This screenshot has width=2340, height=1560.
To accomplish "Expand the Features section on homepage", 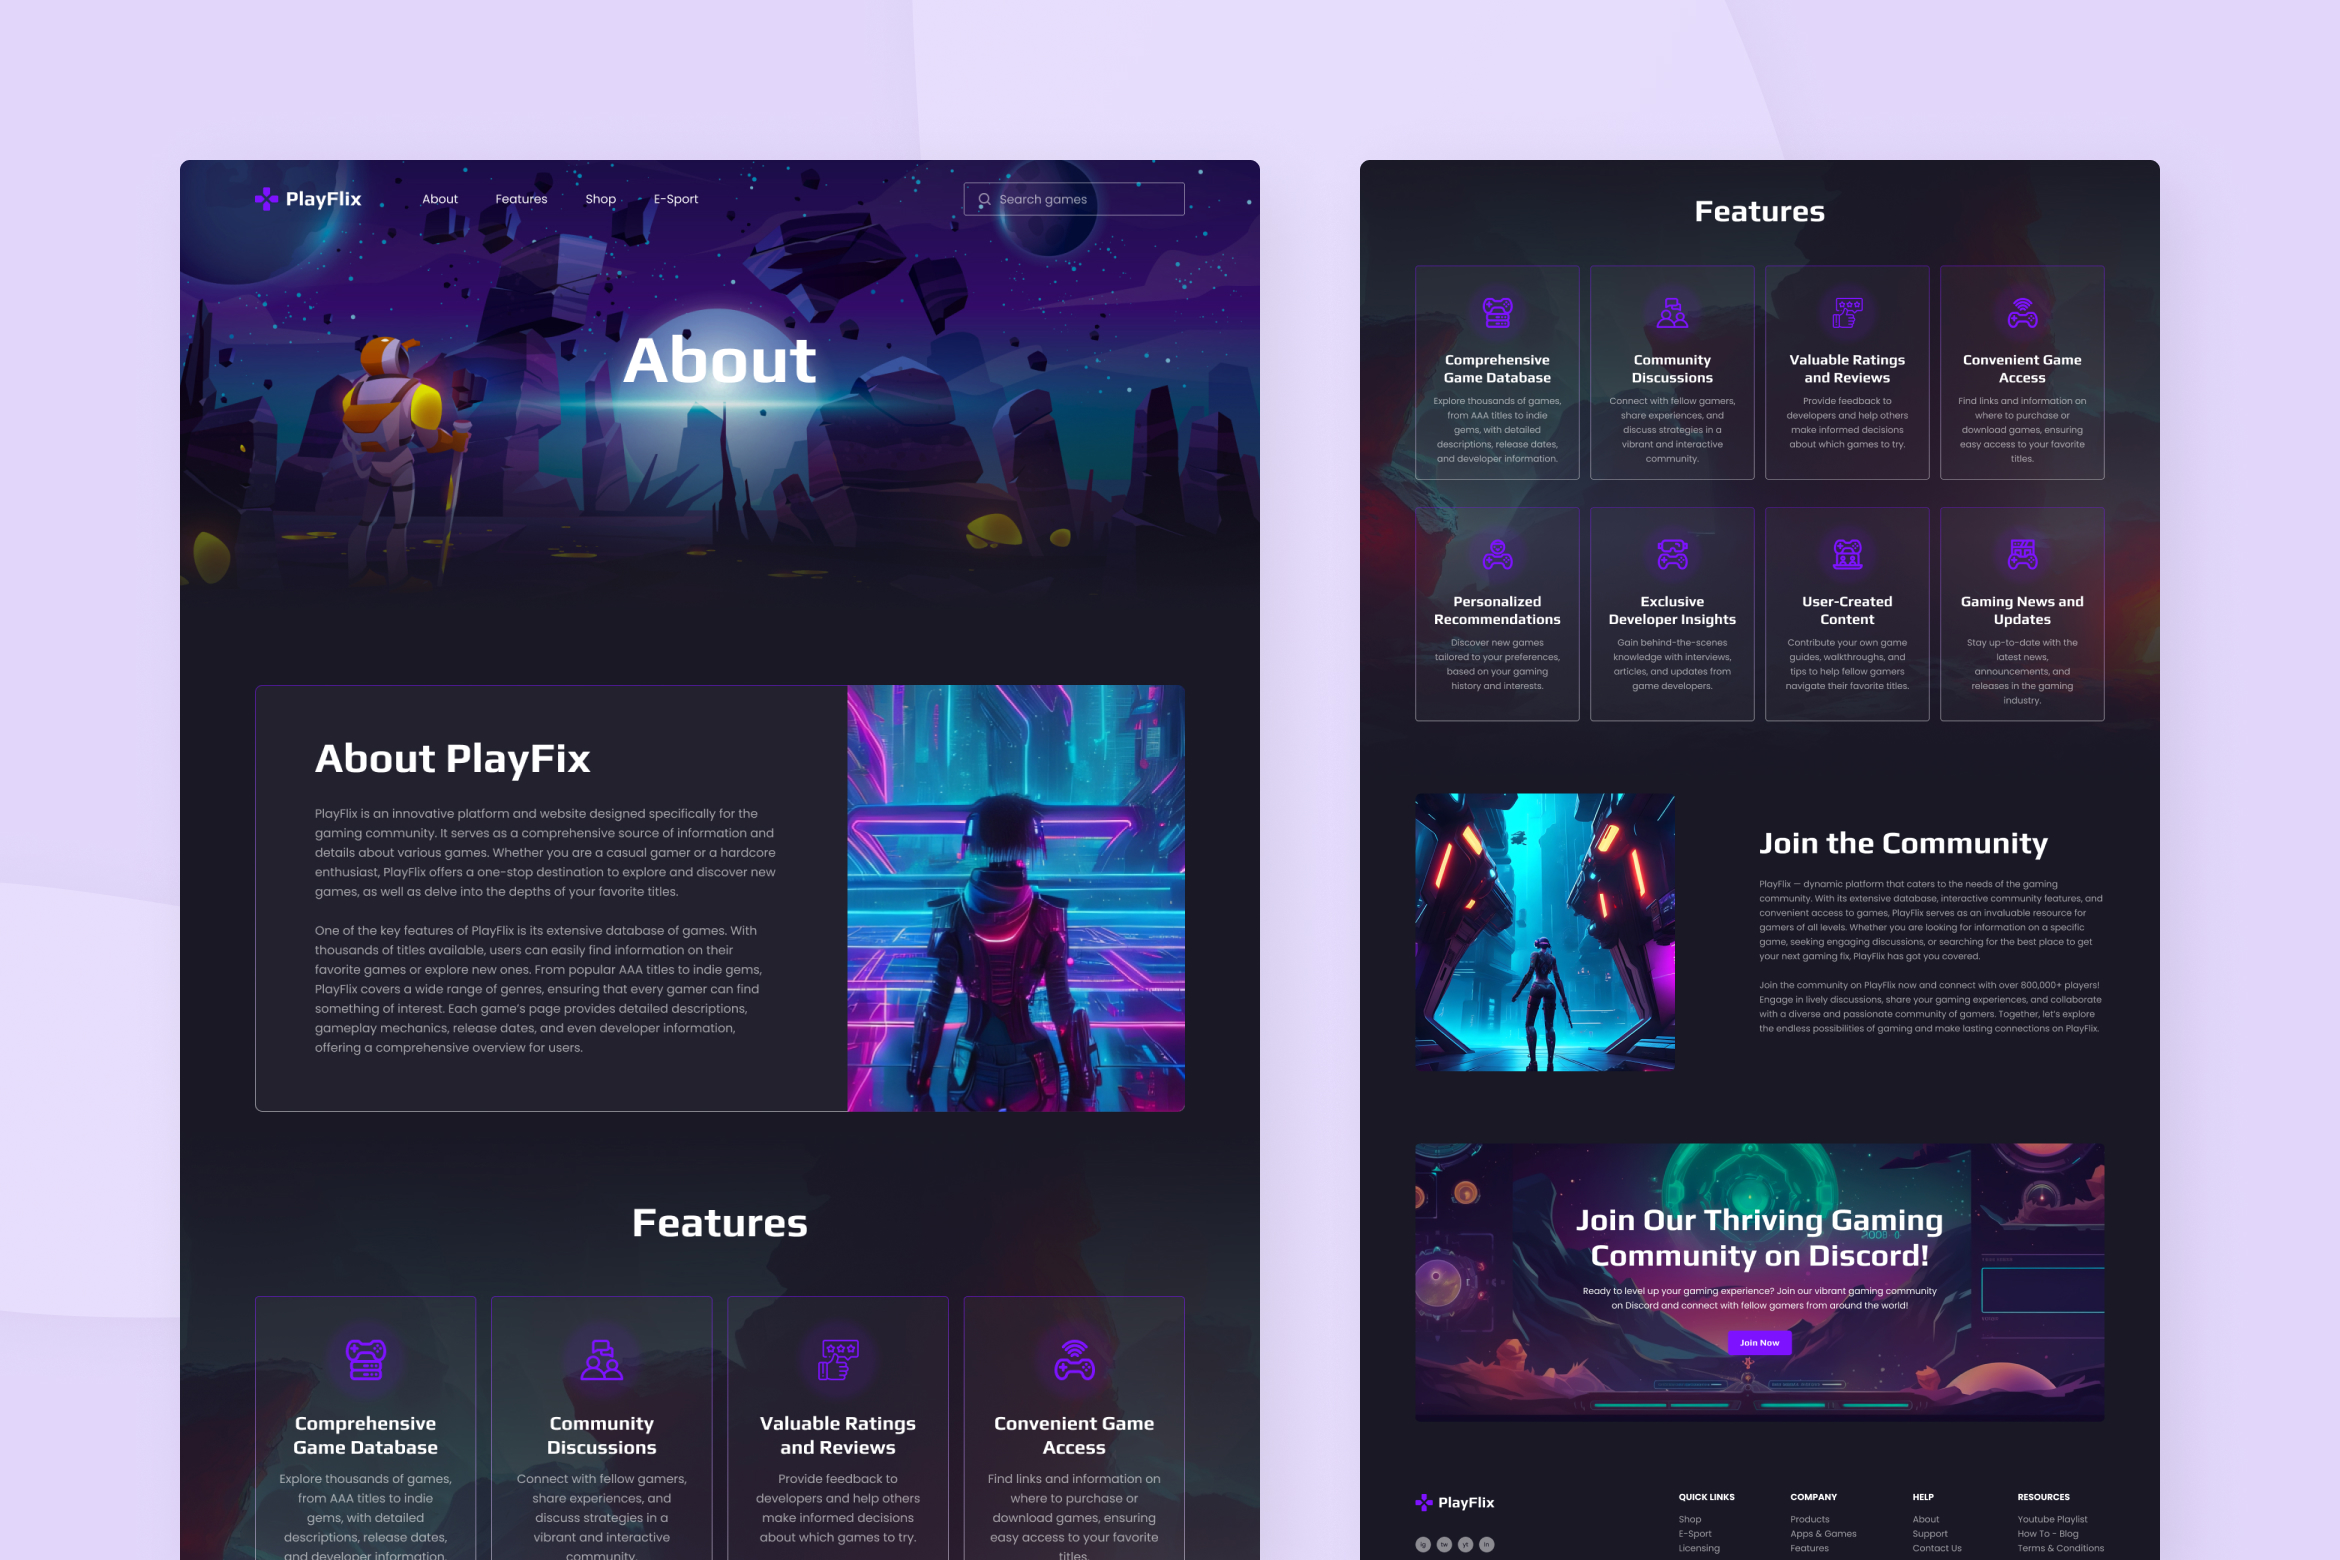I will [x=522, y=198].
